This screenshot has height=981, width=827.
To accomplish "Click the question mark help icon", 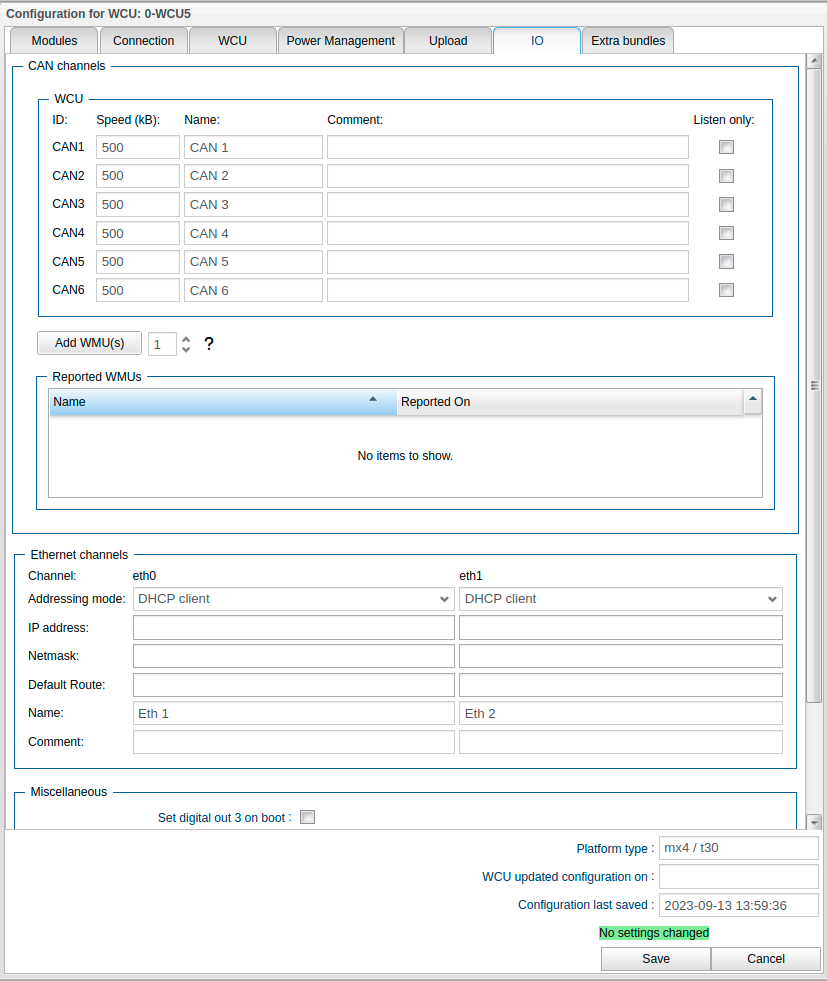I will (209, 344).
